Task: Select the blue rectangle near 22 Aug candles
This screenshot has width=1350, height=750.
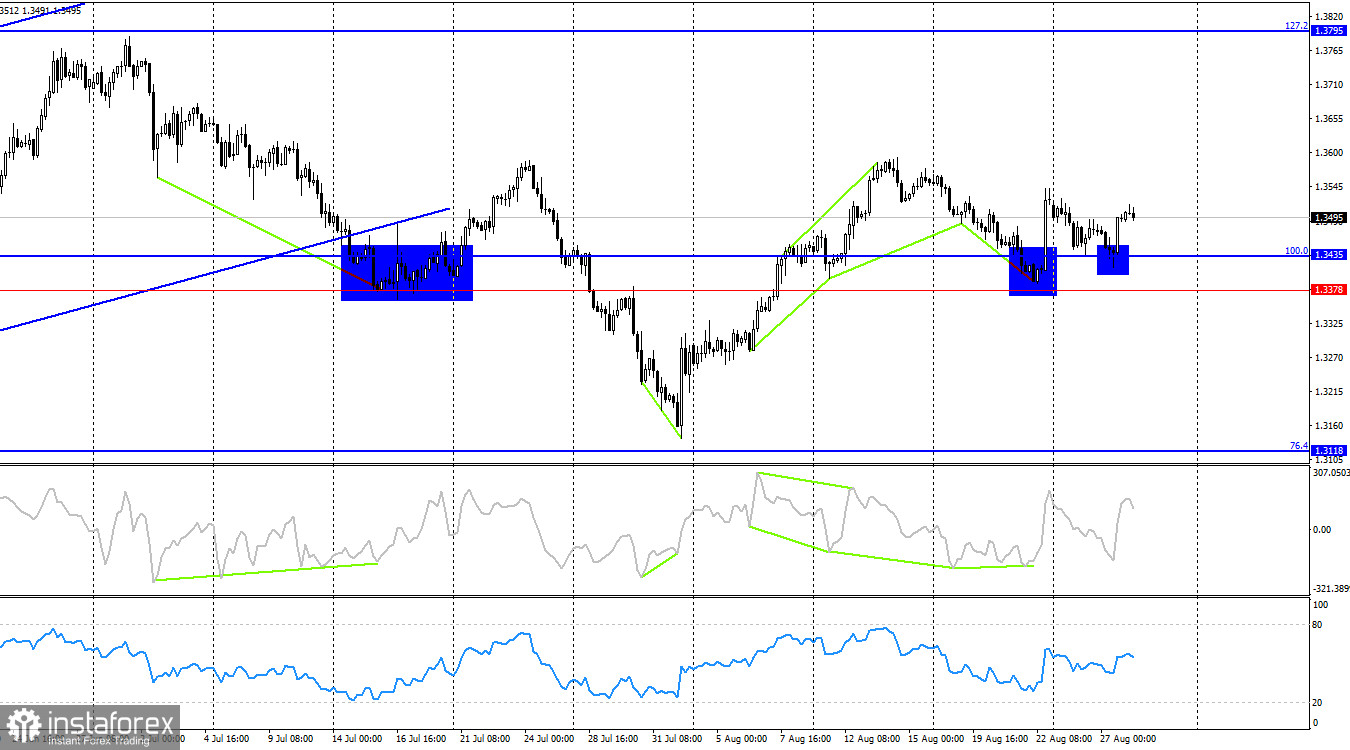Action: tap(1033, 271)
